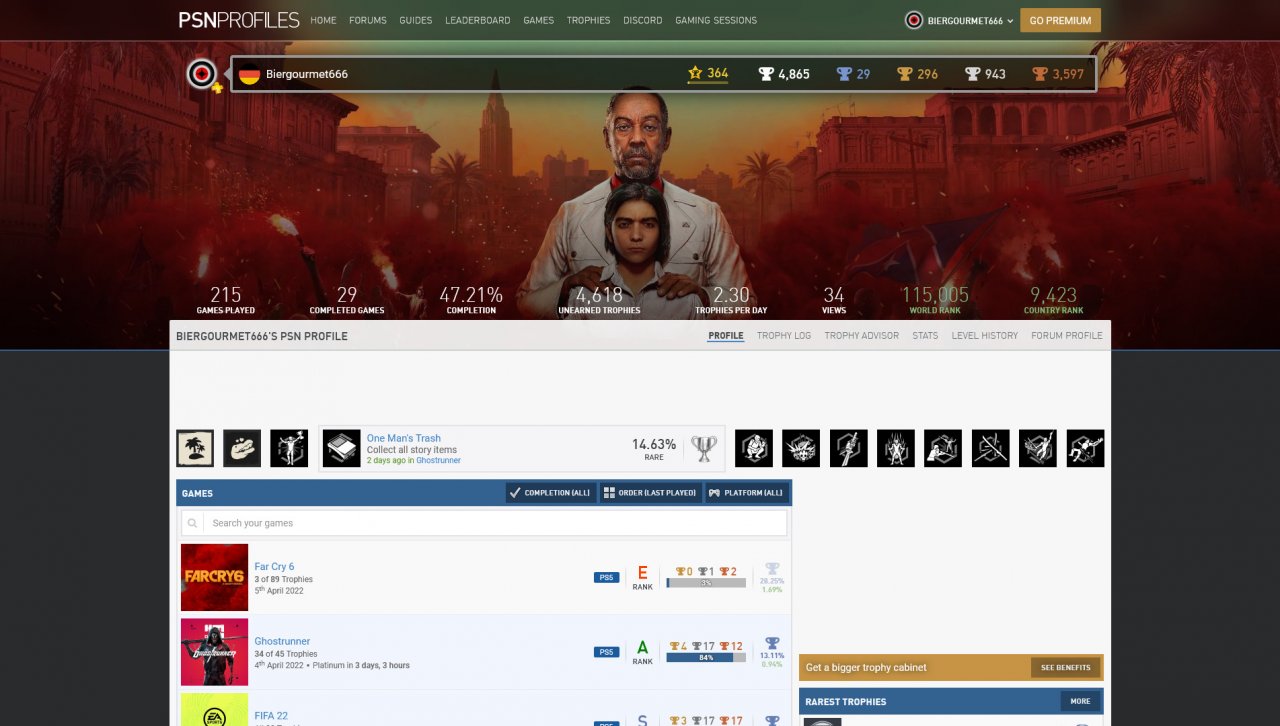Click the 115,005 World Rank stat
The height and width of the screenshot is (726, 1280).
[936, 299]
